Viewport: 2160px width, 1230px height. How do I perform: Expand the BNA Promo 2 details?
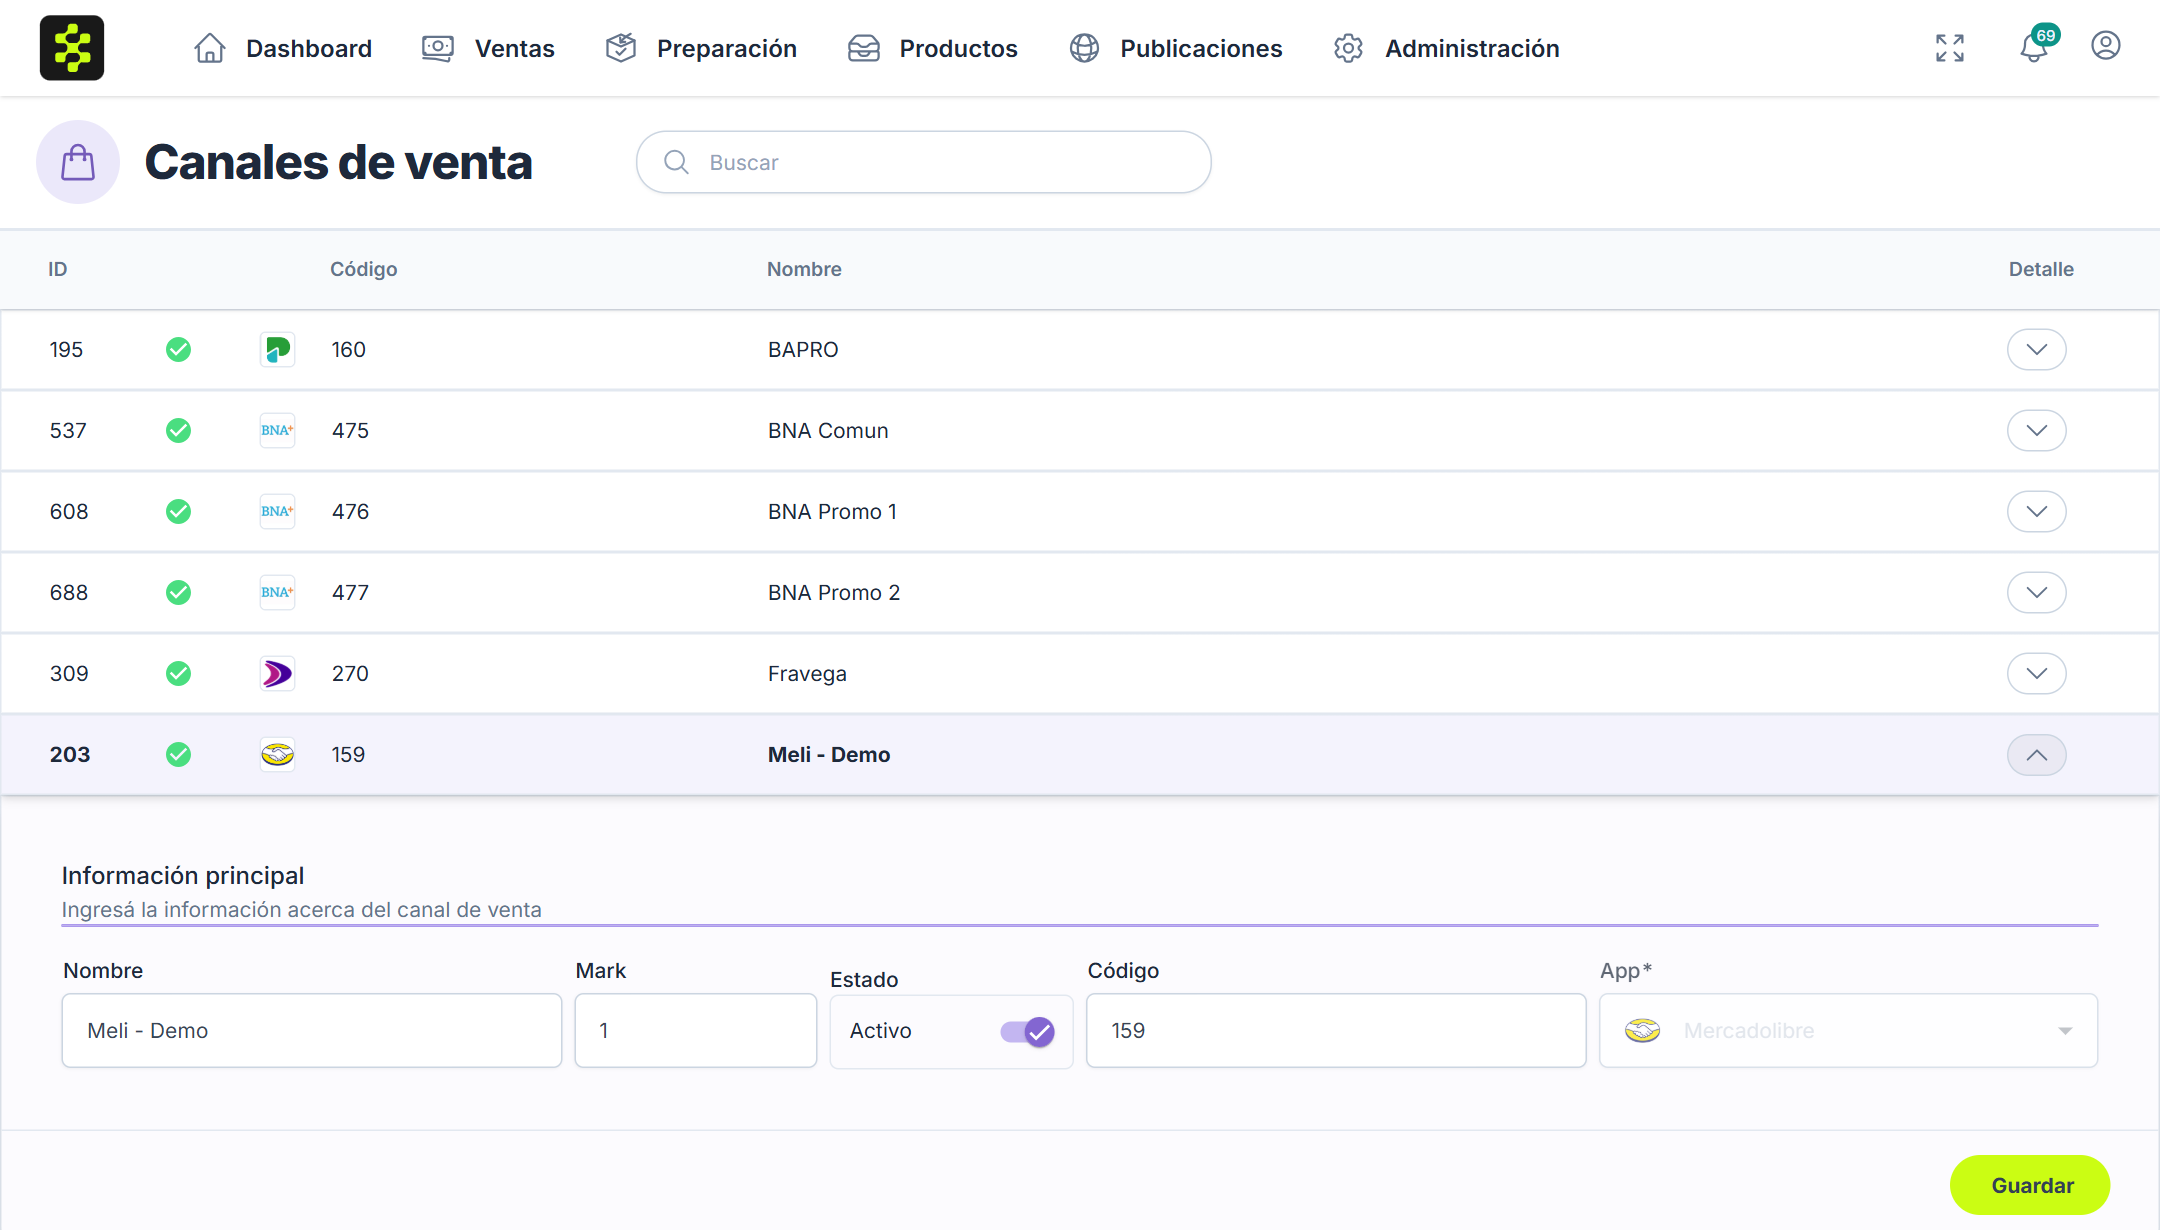coord(2037,592)
